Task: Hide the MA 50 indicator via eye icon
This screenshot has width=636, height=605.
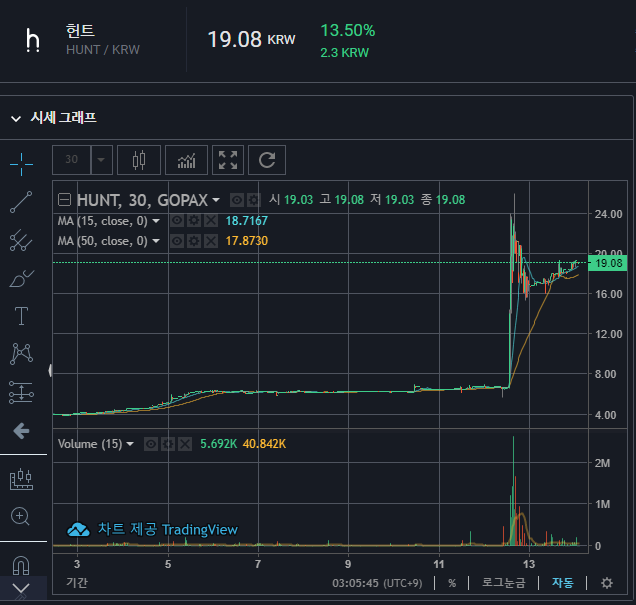Action: 177,241
